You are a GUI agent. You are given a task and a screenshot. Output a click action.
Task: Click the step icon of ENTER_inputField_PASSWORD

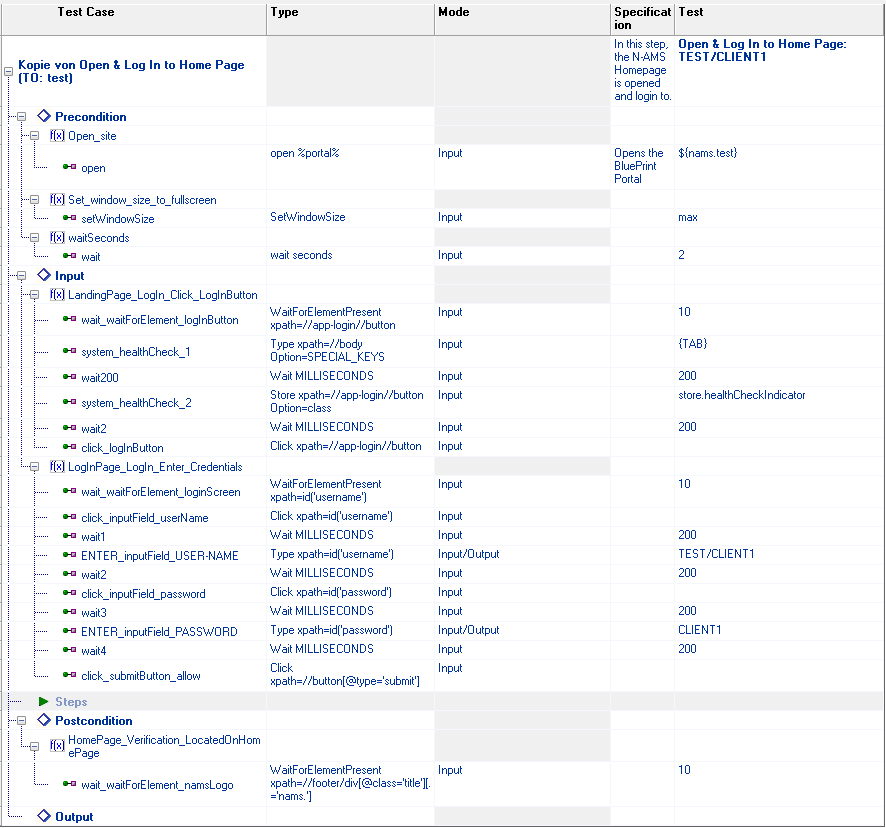click(x=70, y=630)
